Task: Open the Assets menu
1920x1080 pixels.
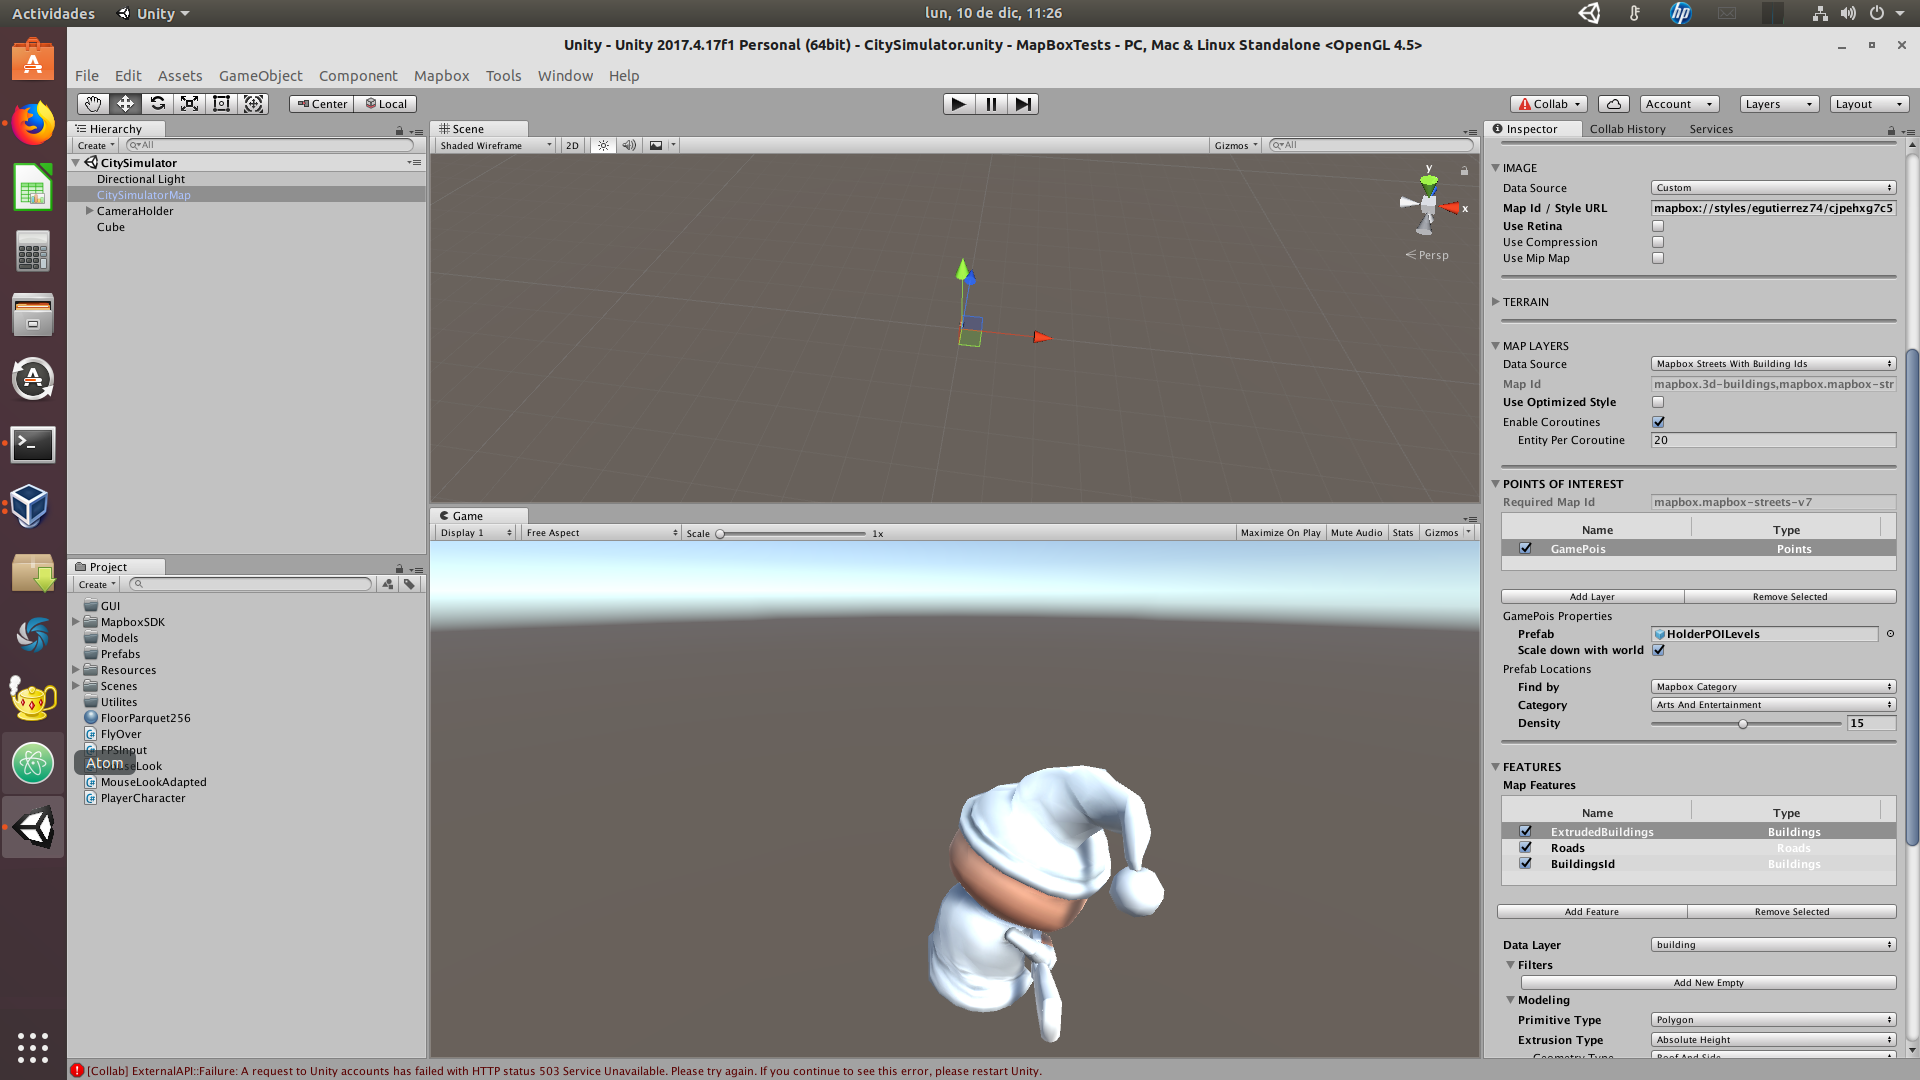Action: click(180, 76)
